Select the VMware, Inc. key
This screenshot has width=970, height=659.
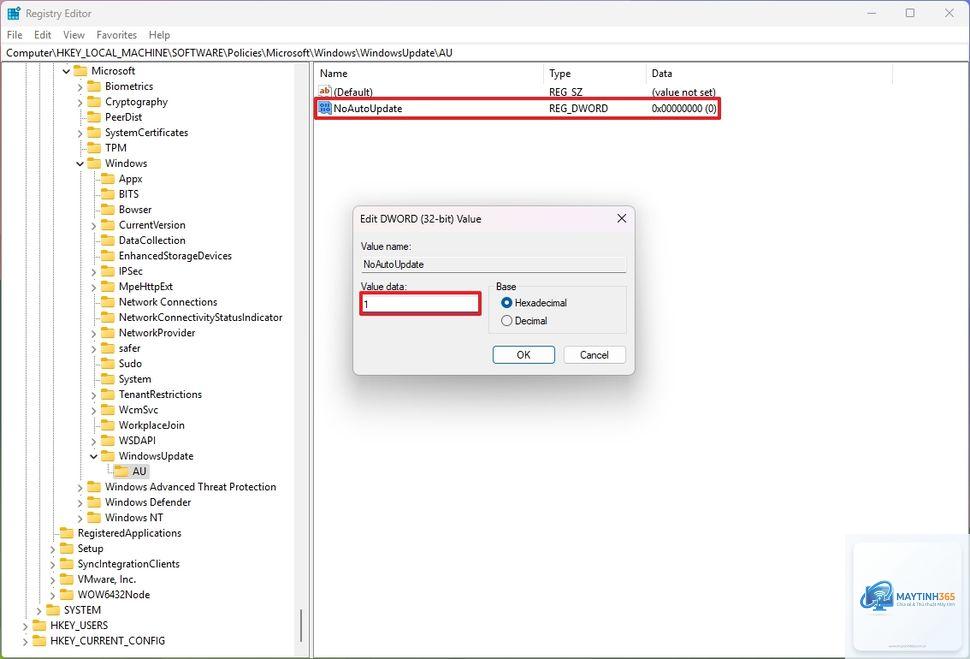106,579
